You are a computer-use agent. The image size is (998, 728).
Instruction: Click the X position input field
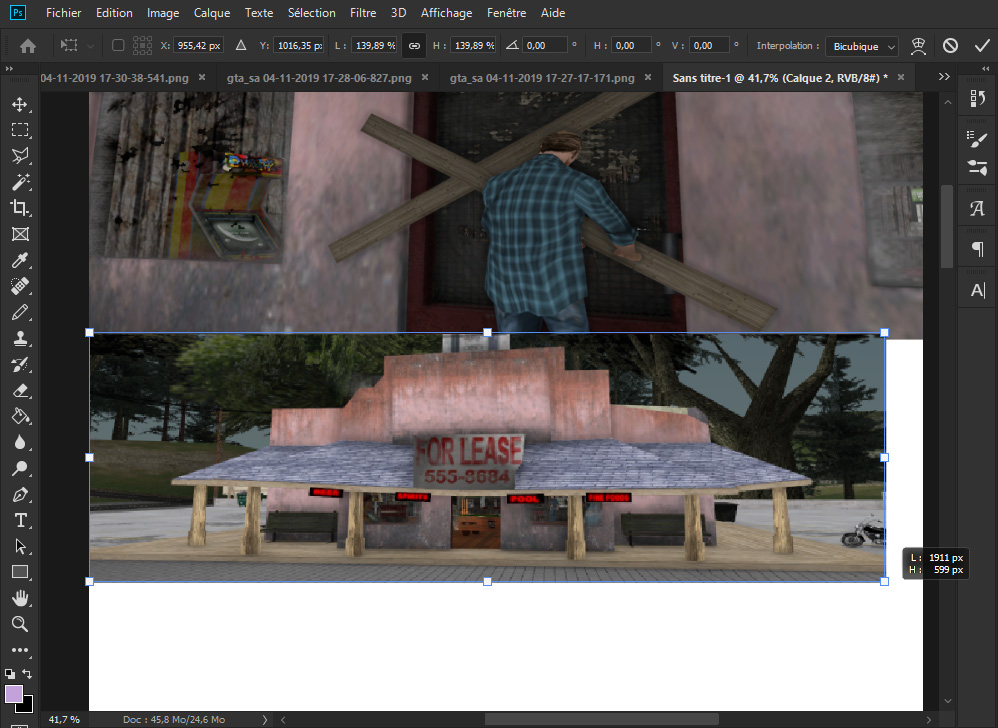[199, 46]
